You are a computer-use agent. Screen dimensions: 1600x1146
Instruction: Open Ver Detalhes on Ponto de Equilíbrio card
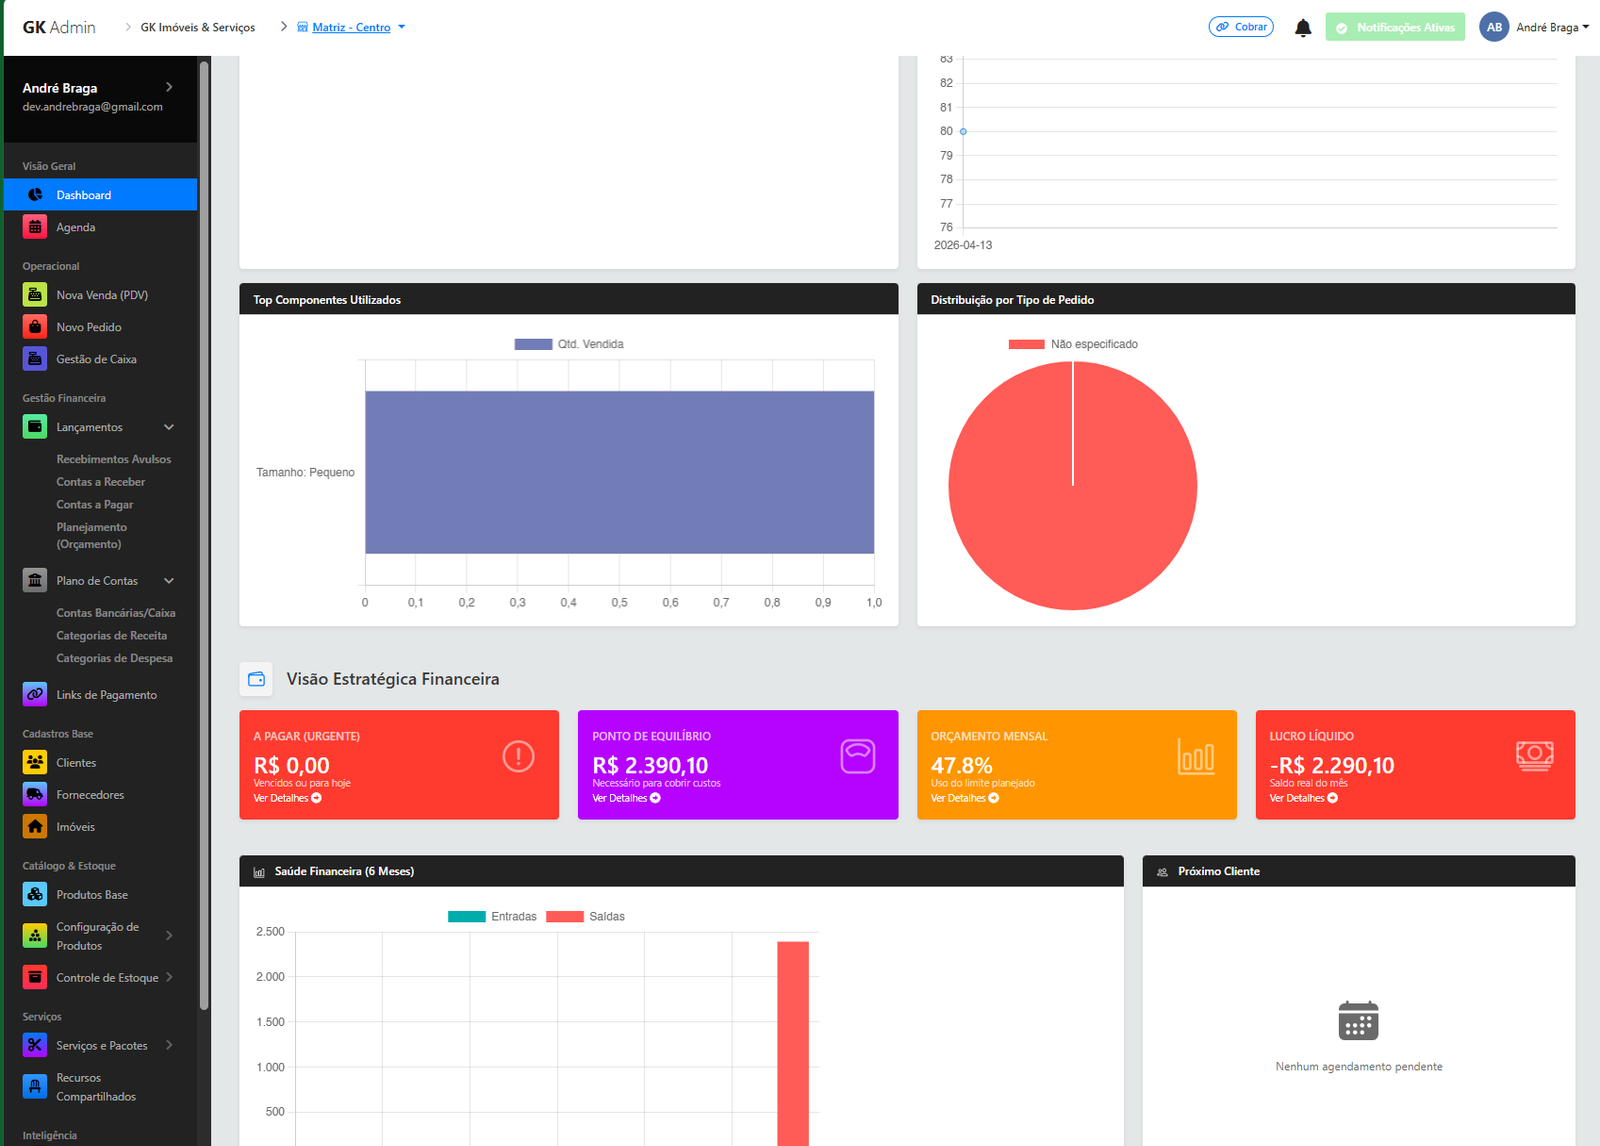(625, 798)
